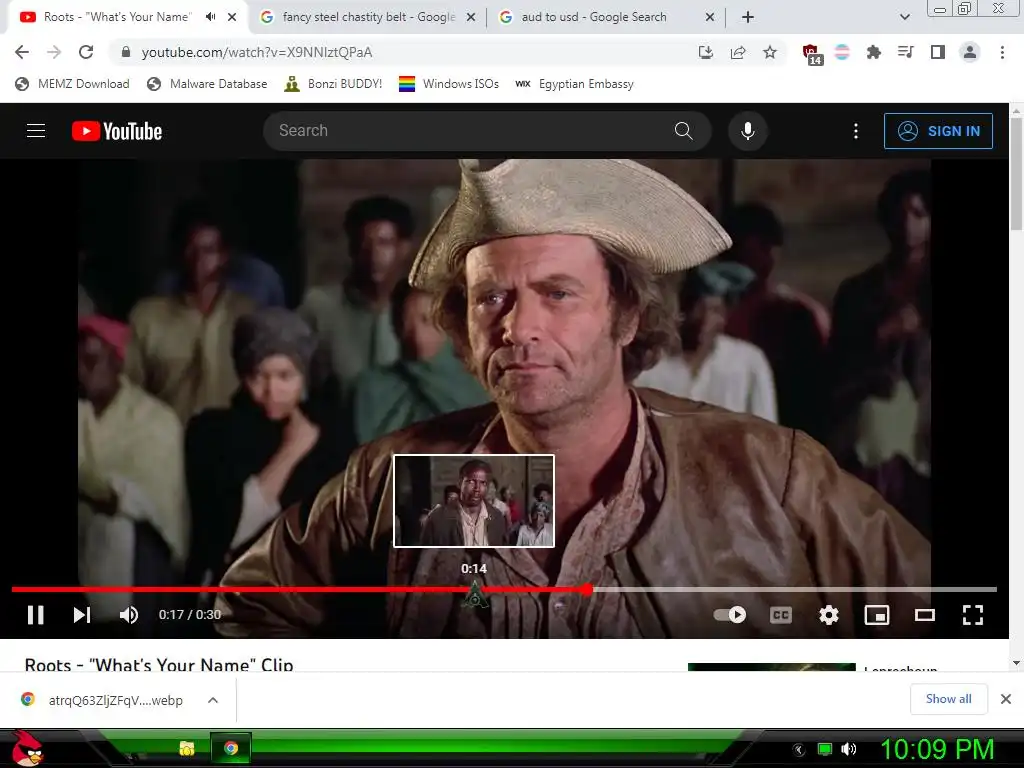The image size is (1024, 768).
Task: Open Windows ISOs bookmark
Action: (x=449, y=84)
